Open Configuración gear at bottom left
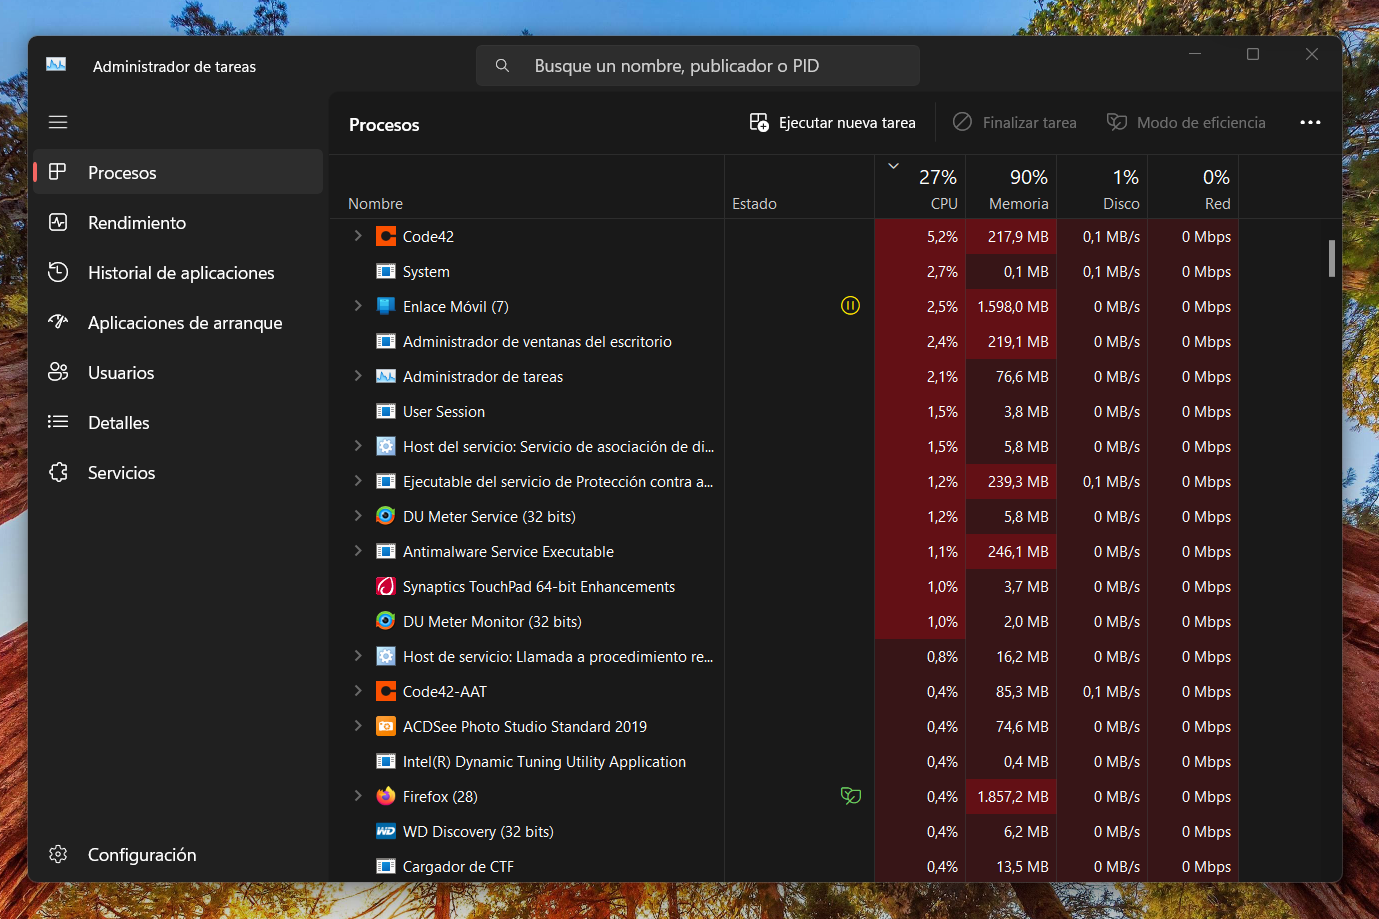 tap(59, 855)
